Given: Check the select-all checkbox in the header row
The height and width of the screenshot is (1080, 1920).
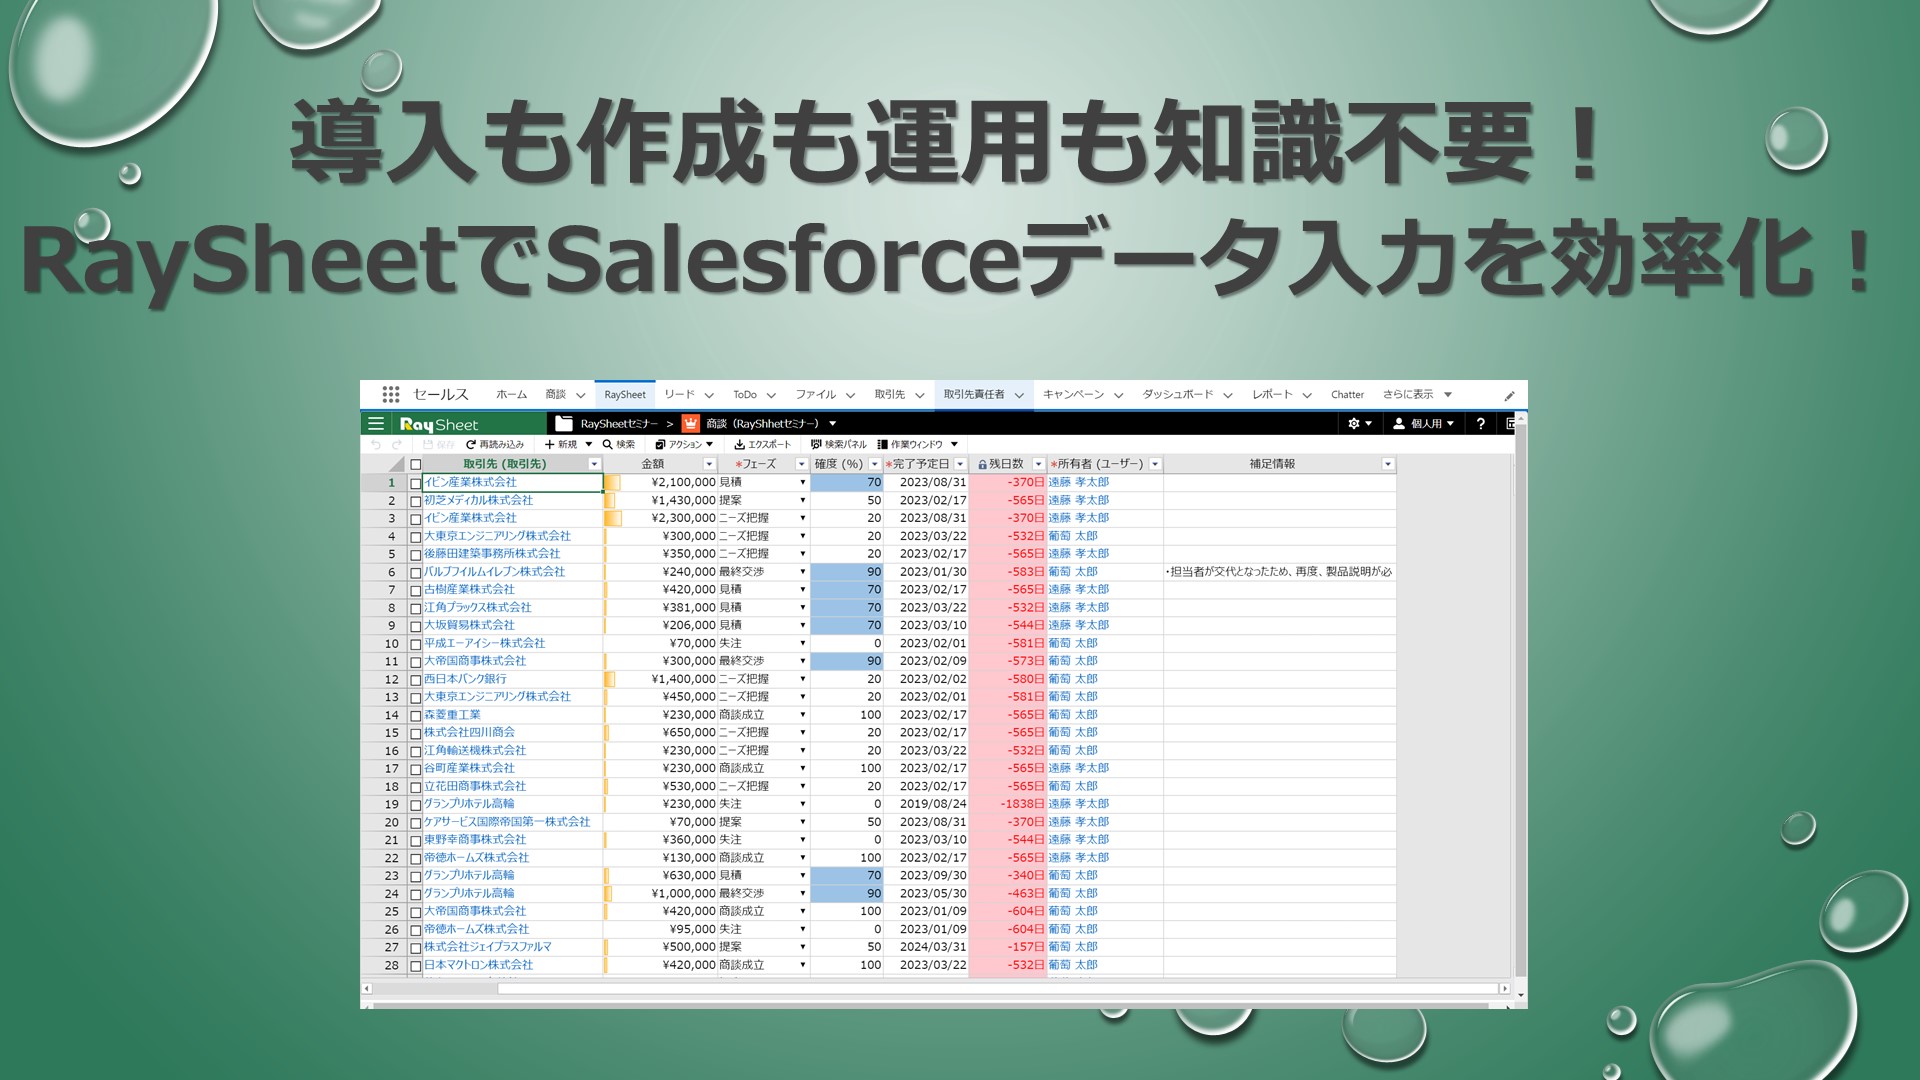Looking at the screenshot, I should pos(414,463).
